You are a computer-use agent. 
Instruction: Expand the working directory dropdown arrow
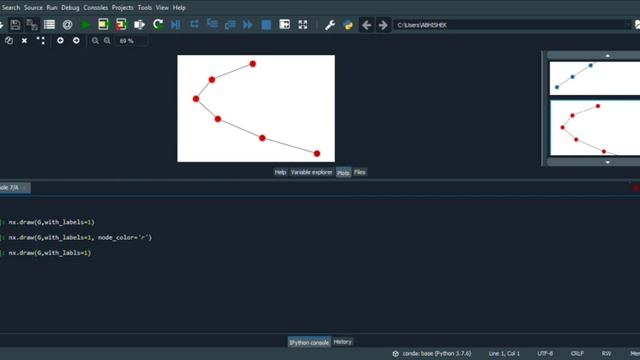coord(629,25)
